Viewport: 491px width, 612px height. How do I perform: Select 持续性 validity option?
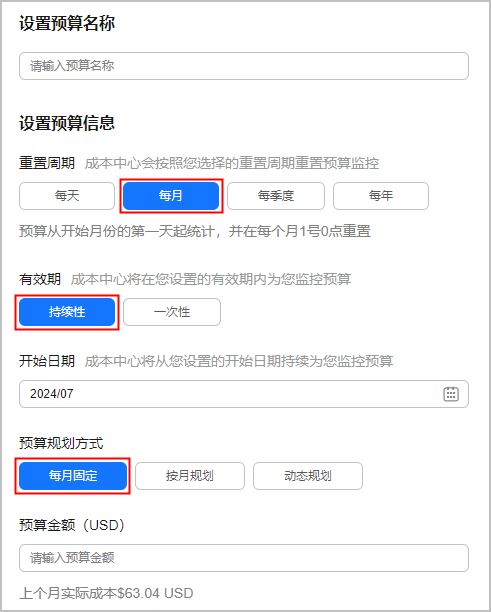pyautogui.click(x=67, y=312)
